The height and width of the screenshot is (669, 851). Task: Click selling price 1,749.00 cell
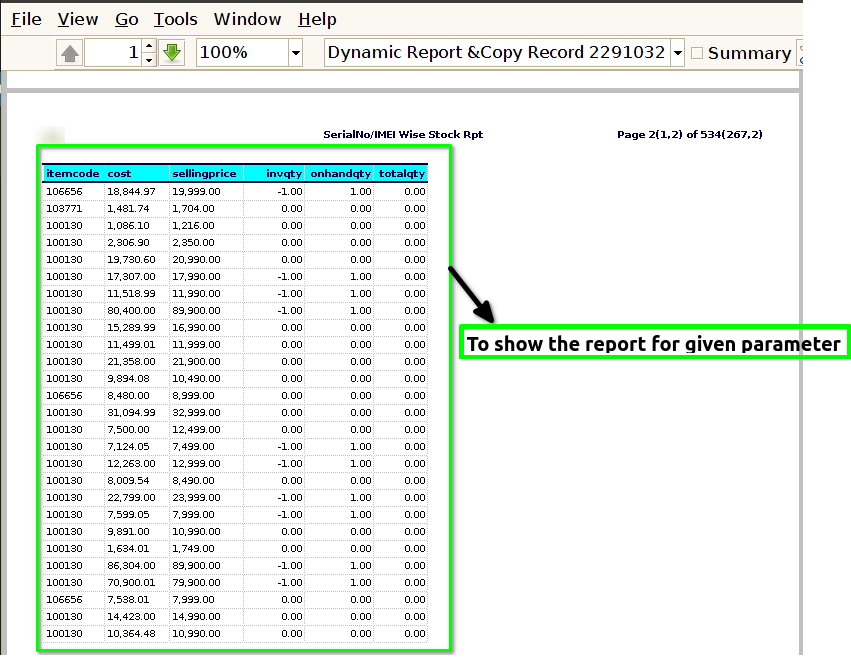click(193, 549)
